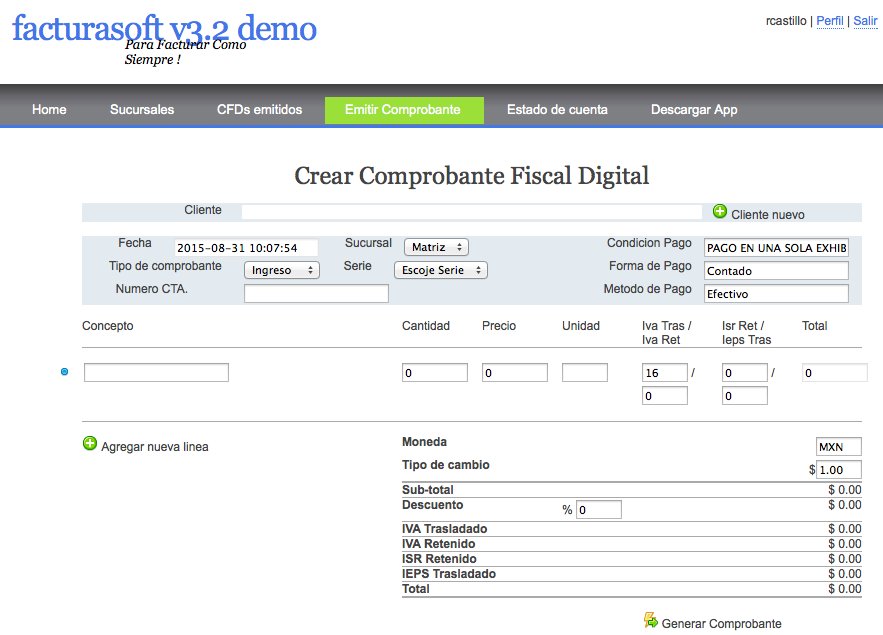Select the Descuento percentage field
The width and height of the screenshot is (883, 635).
598,510
